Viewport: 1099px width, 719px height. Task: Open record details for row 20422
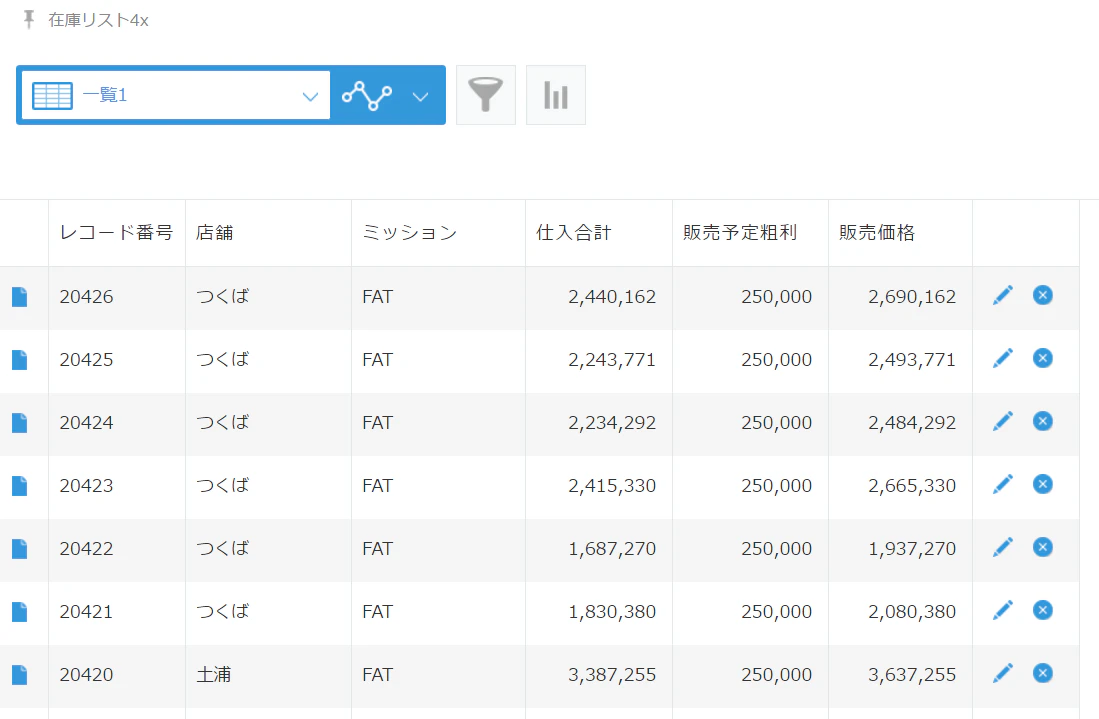tap(20, 549)
